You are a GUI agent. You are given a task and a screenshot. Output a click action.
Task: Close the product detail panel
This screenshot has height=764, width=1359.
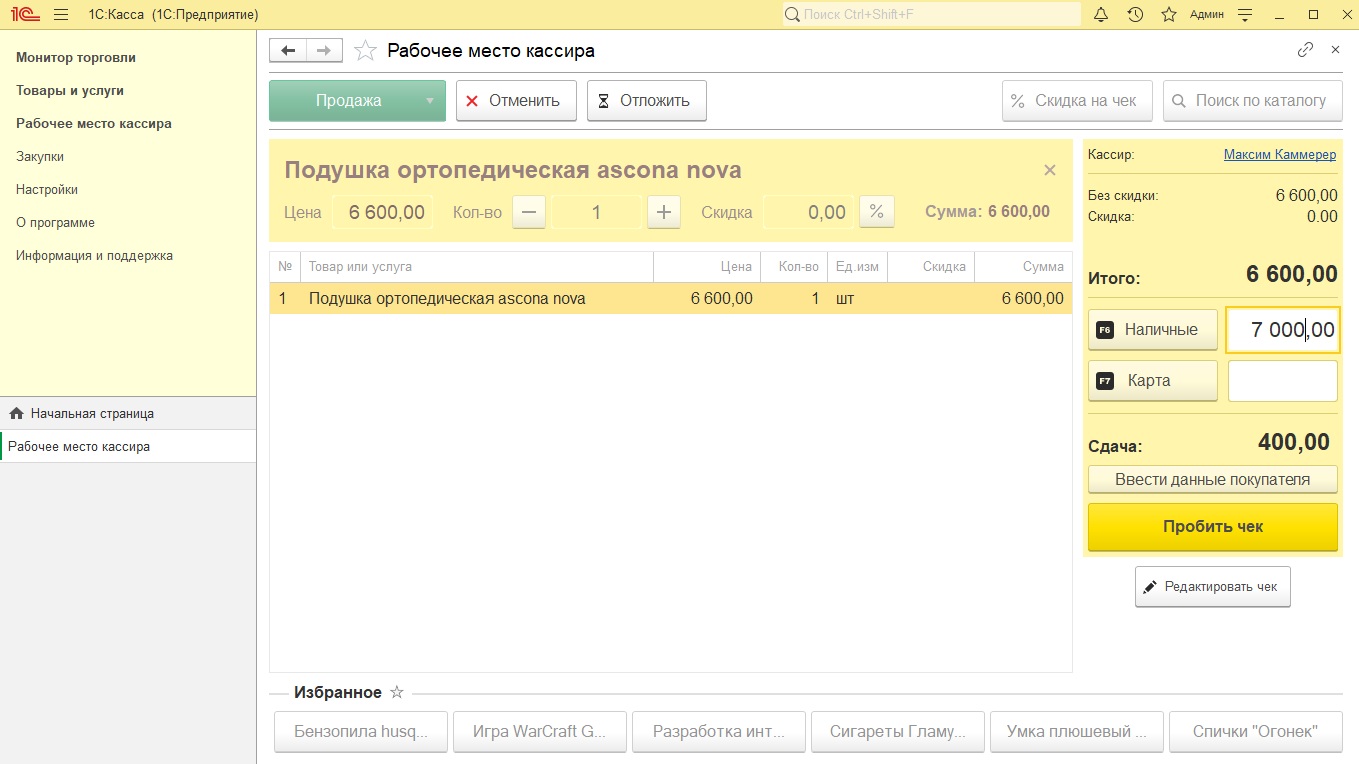[x=1050, y=170]
